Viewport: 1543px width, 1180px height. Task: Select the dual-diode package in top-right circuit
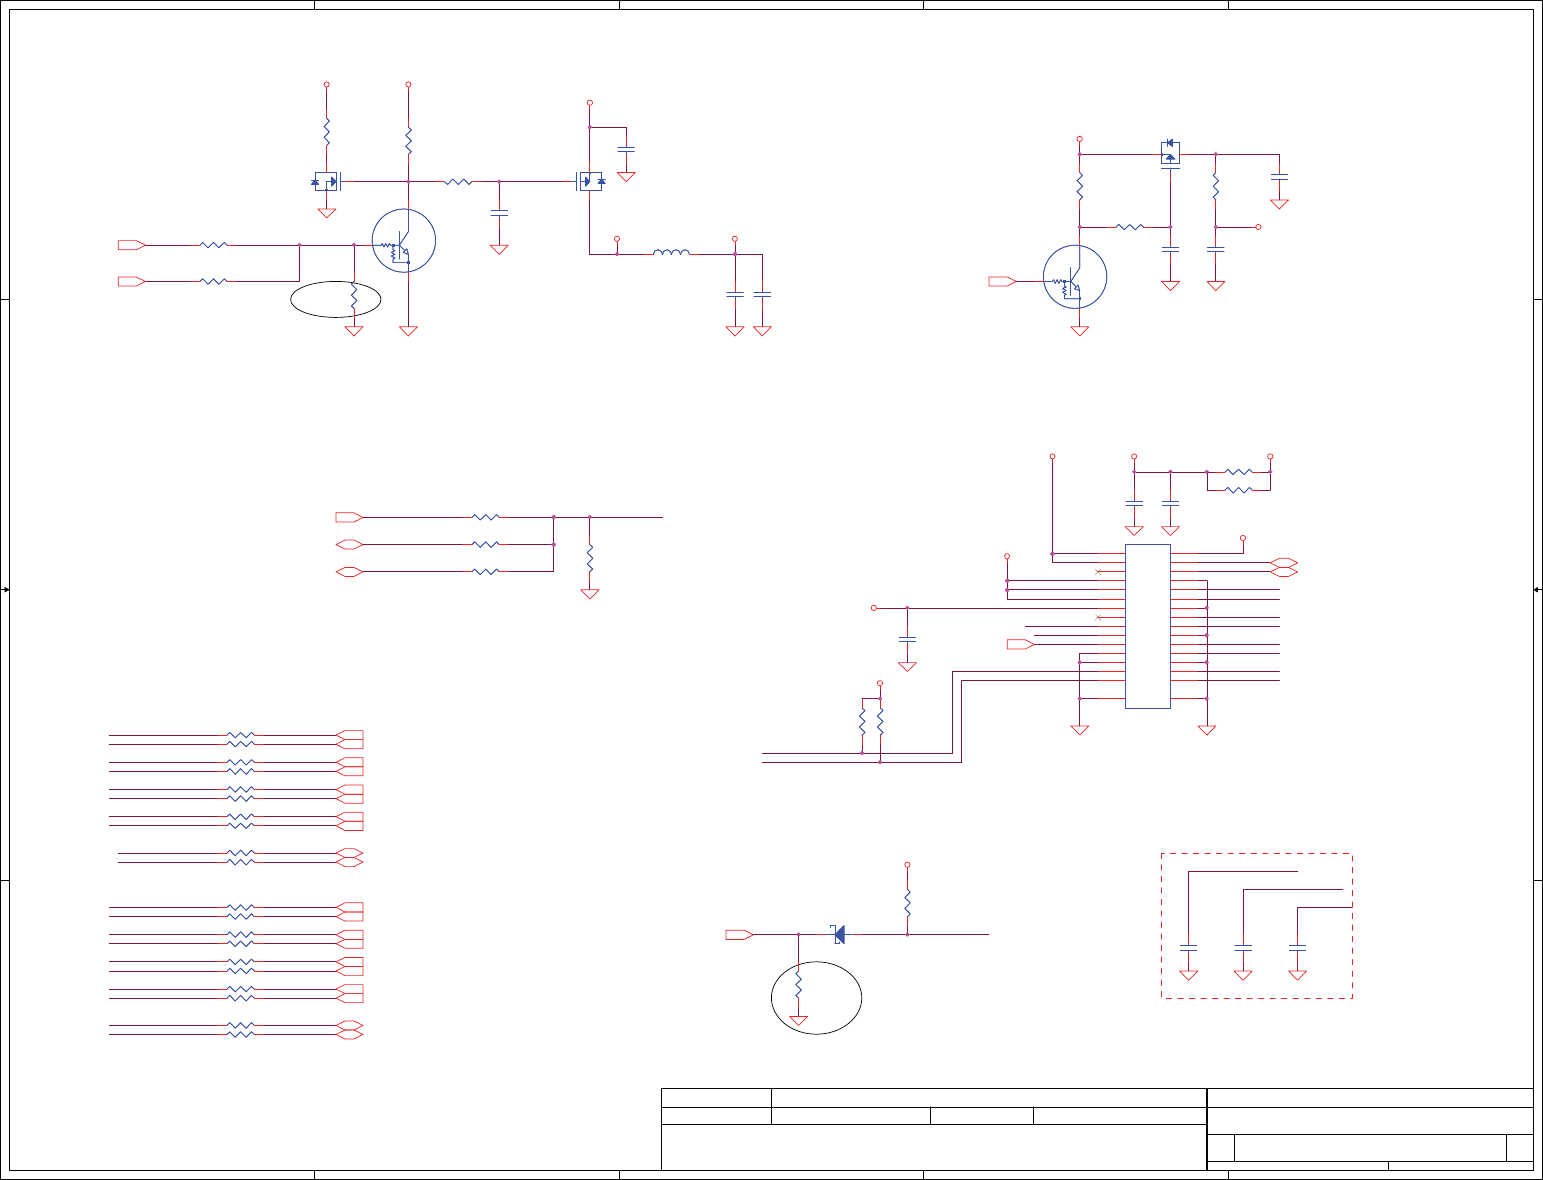1170,153
